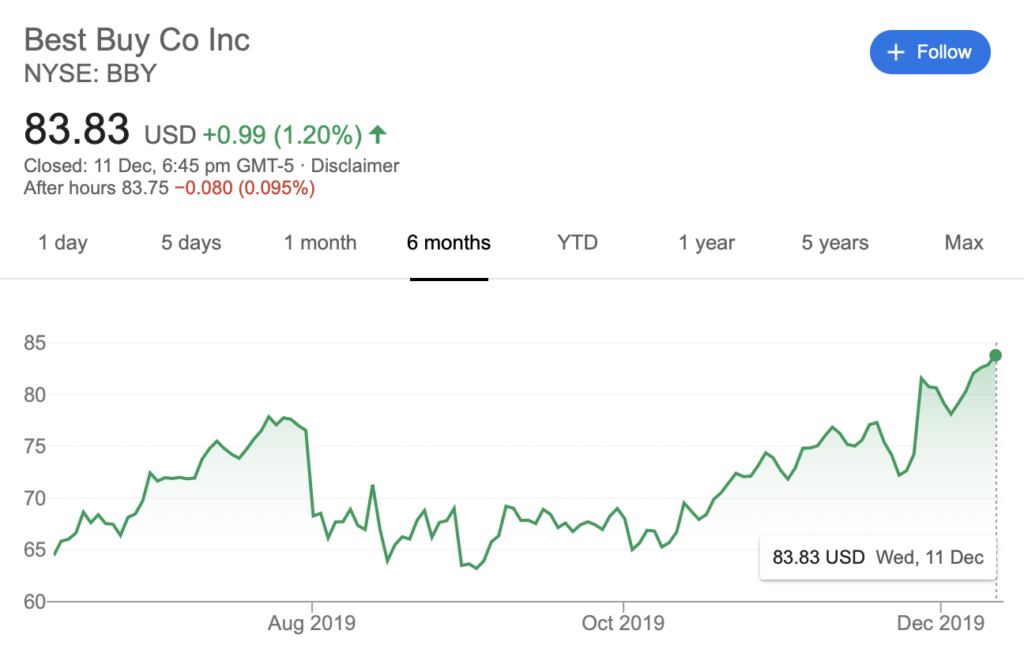Show the 1 month chart tab
1024x668 pixels.
320,243
